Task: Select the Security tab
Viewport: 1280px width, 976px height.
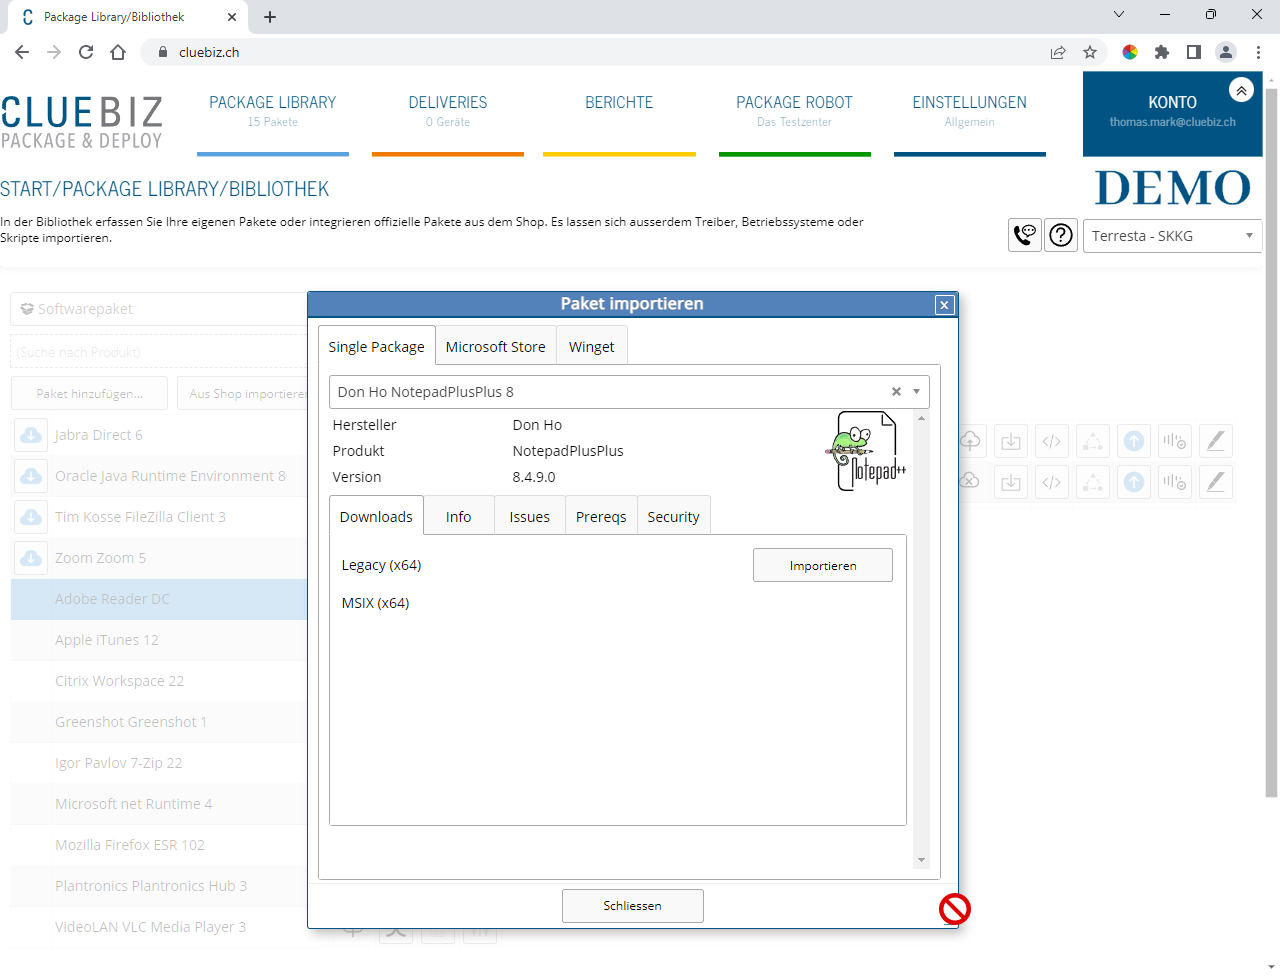Action: 673,516
